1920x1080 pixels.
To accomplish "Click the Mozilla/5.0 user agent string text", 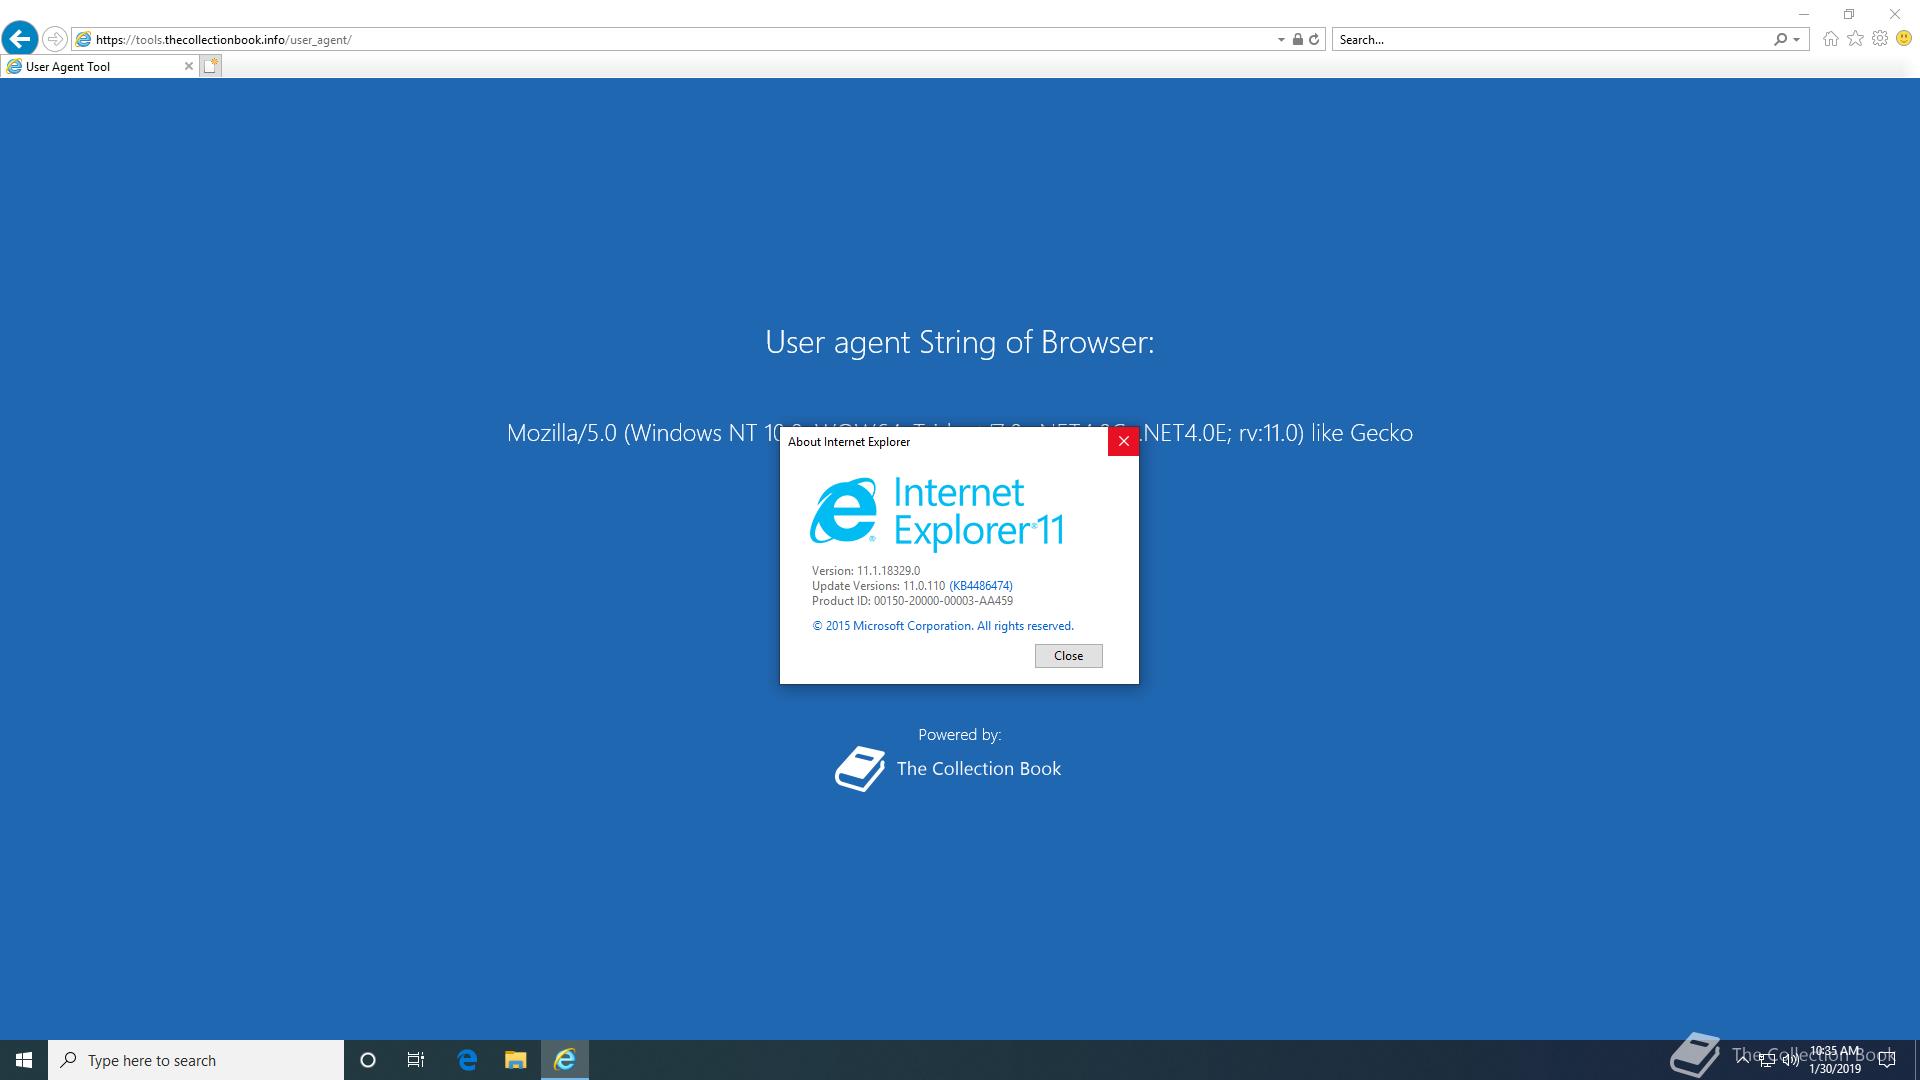I will click(959, 433).
